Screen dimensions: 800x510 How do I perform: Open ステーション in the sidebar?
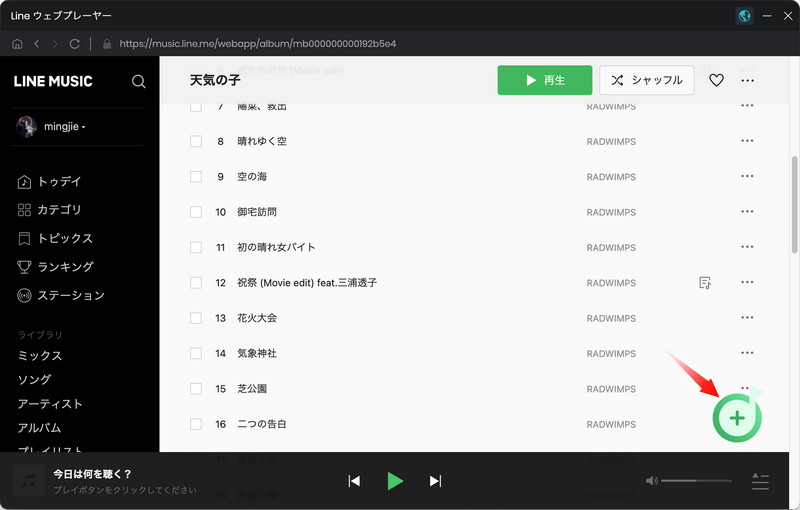click(61, 295)
